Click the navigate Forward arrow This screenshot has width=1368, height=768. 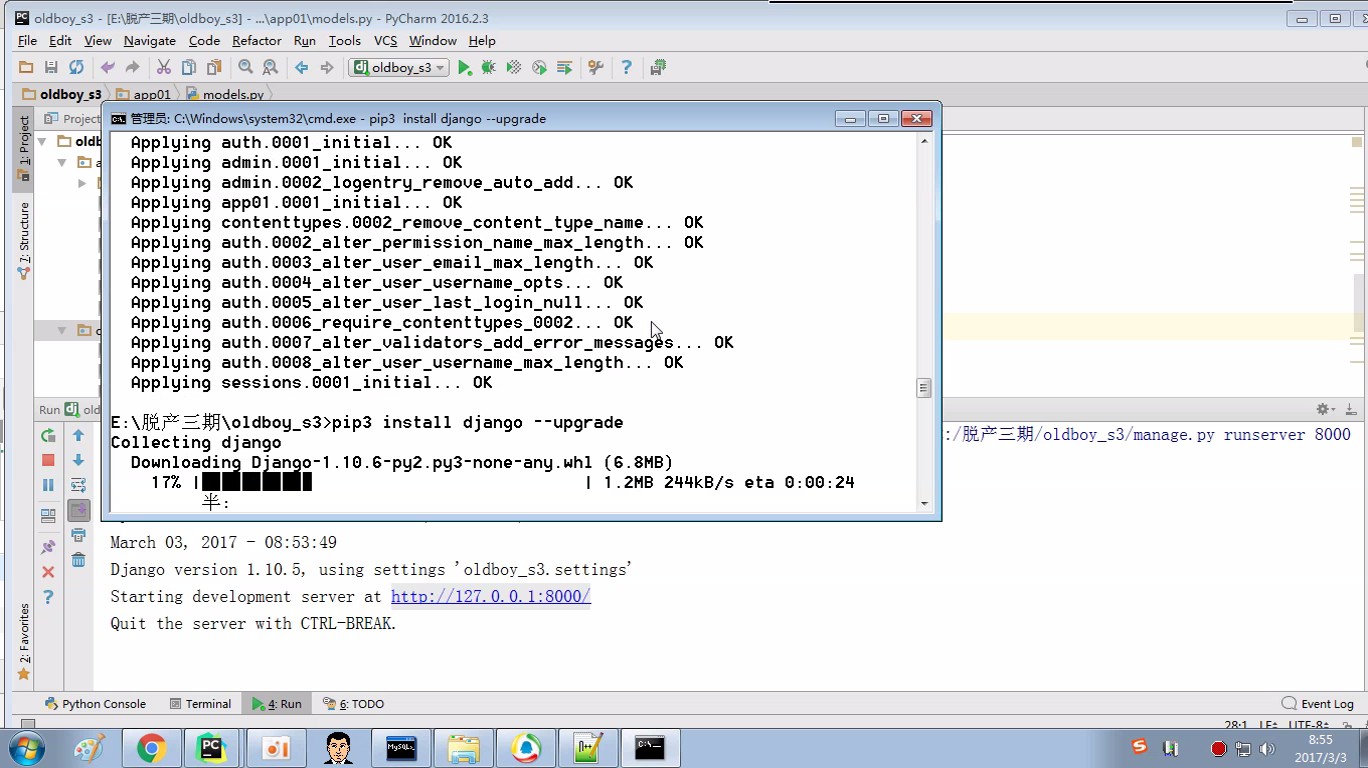tap(326, 67)
